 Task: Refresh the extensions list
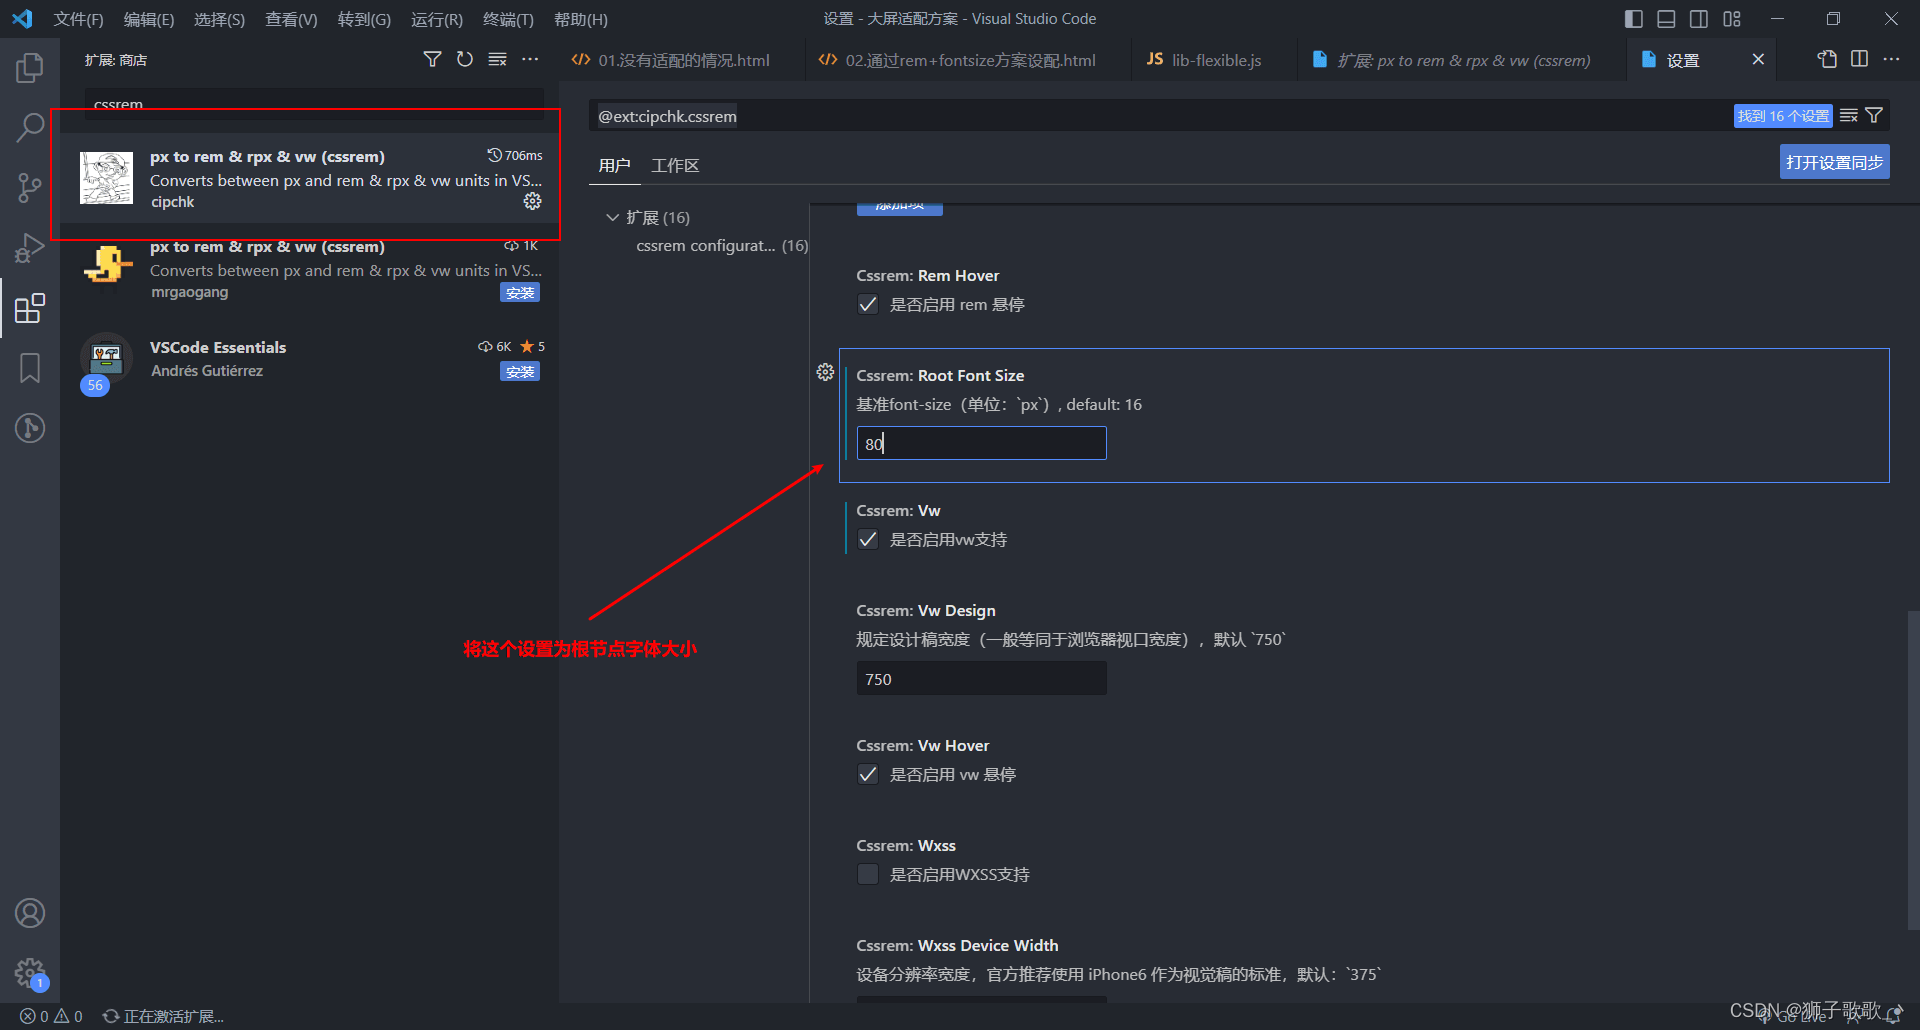[x=465, y=59]
